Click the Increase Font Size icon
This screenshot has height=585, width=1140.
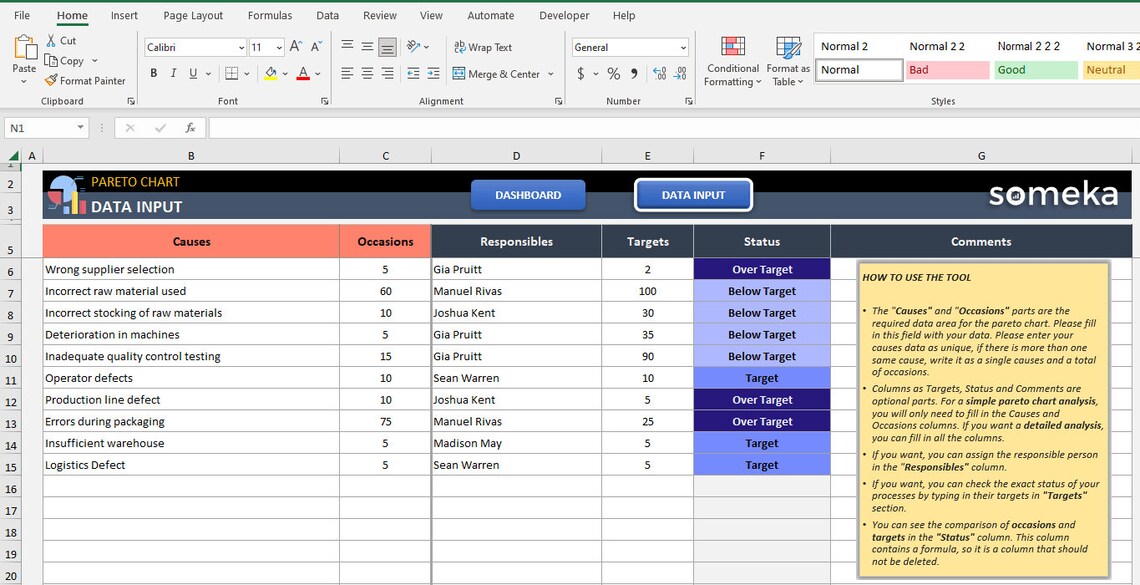tap(295, 45)
